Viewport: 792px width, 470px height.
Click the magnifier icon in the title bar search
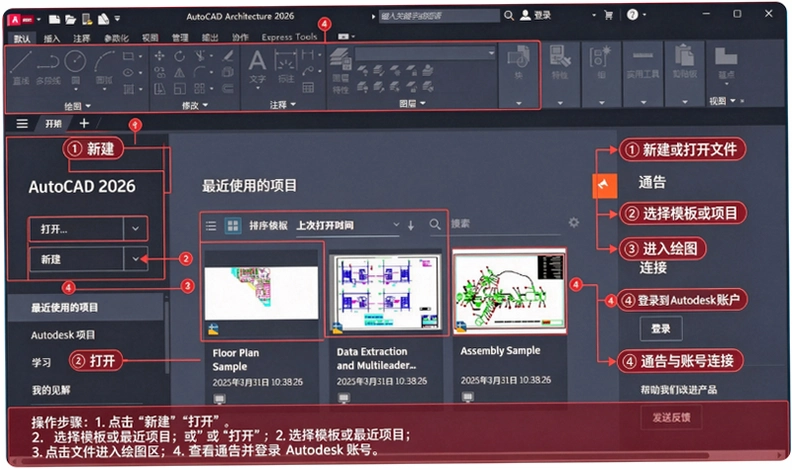point(509,16)
